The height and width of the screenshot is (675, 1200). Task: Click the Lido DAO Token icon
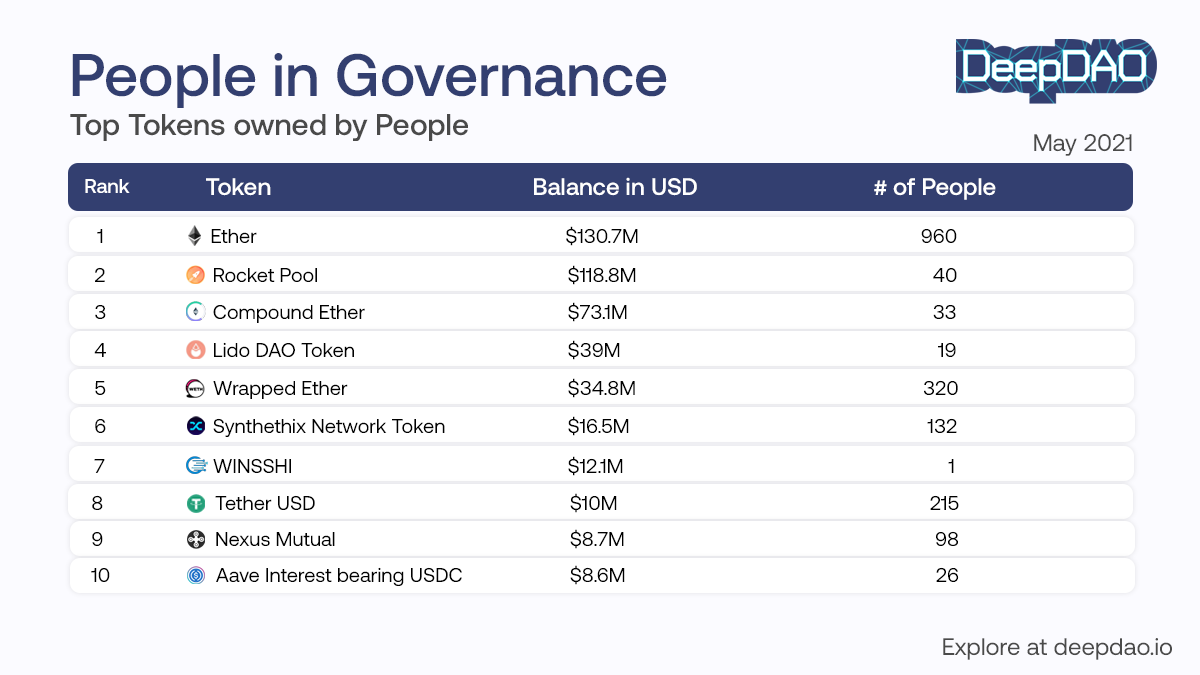[195, 350]
